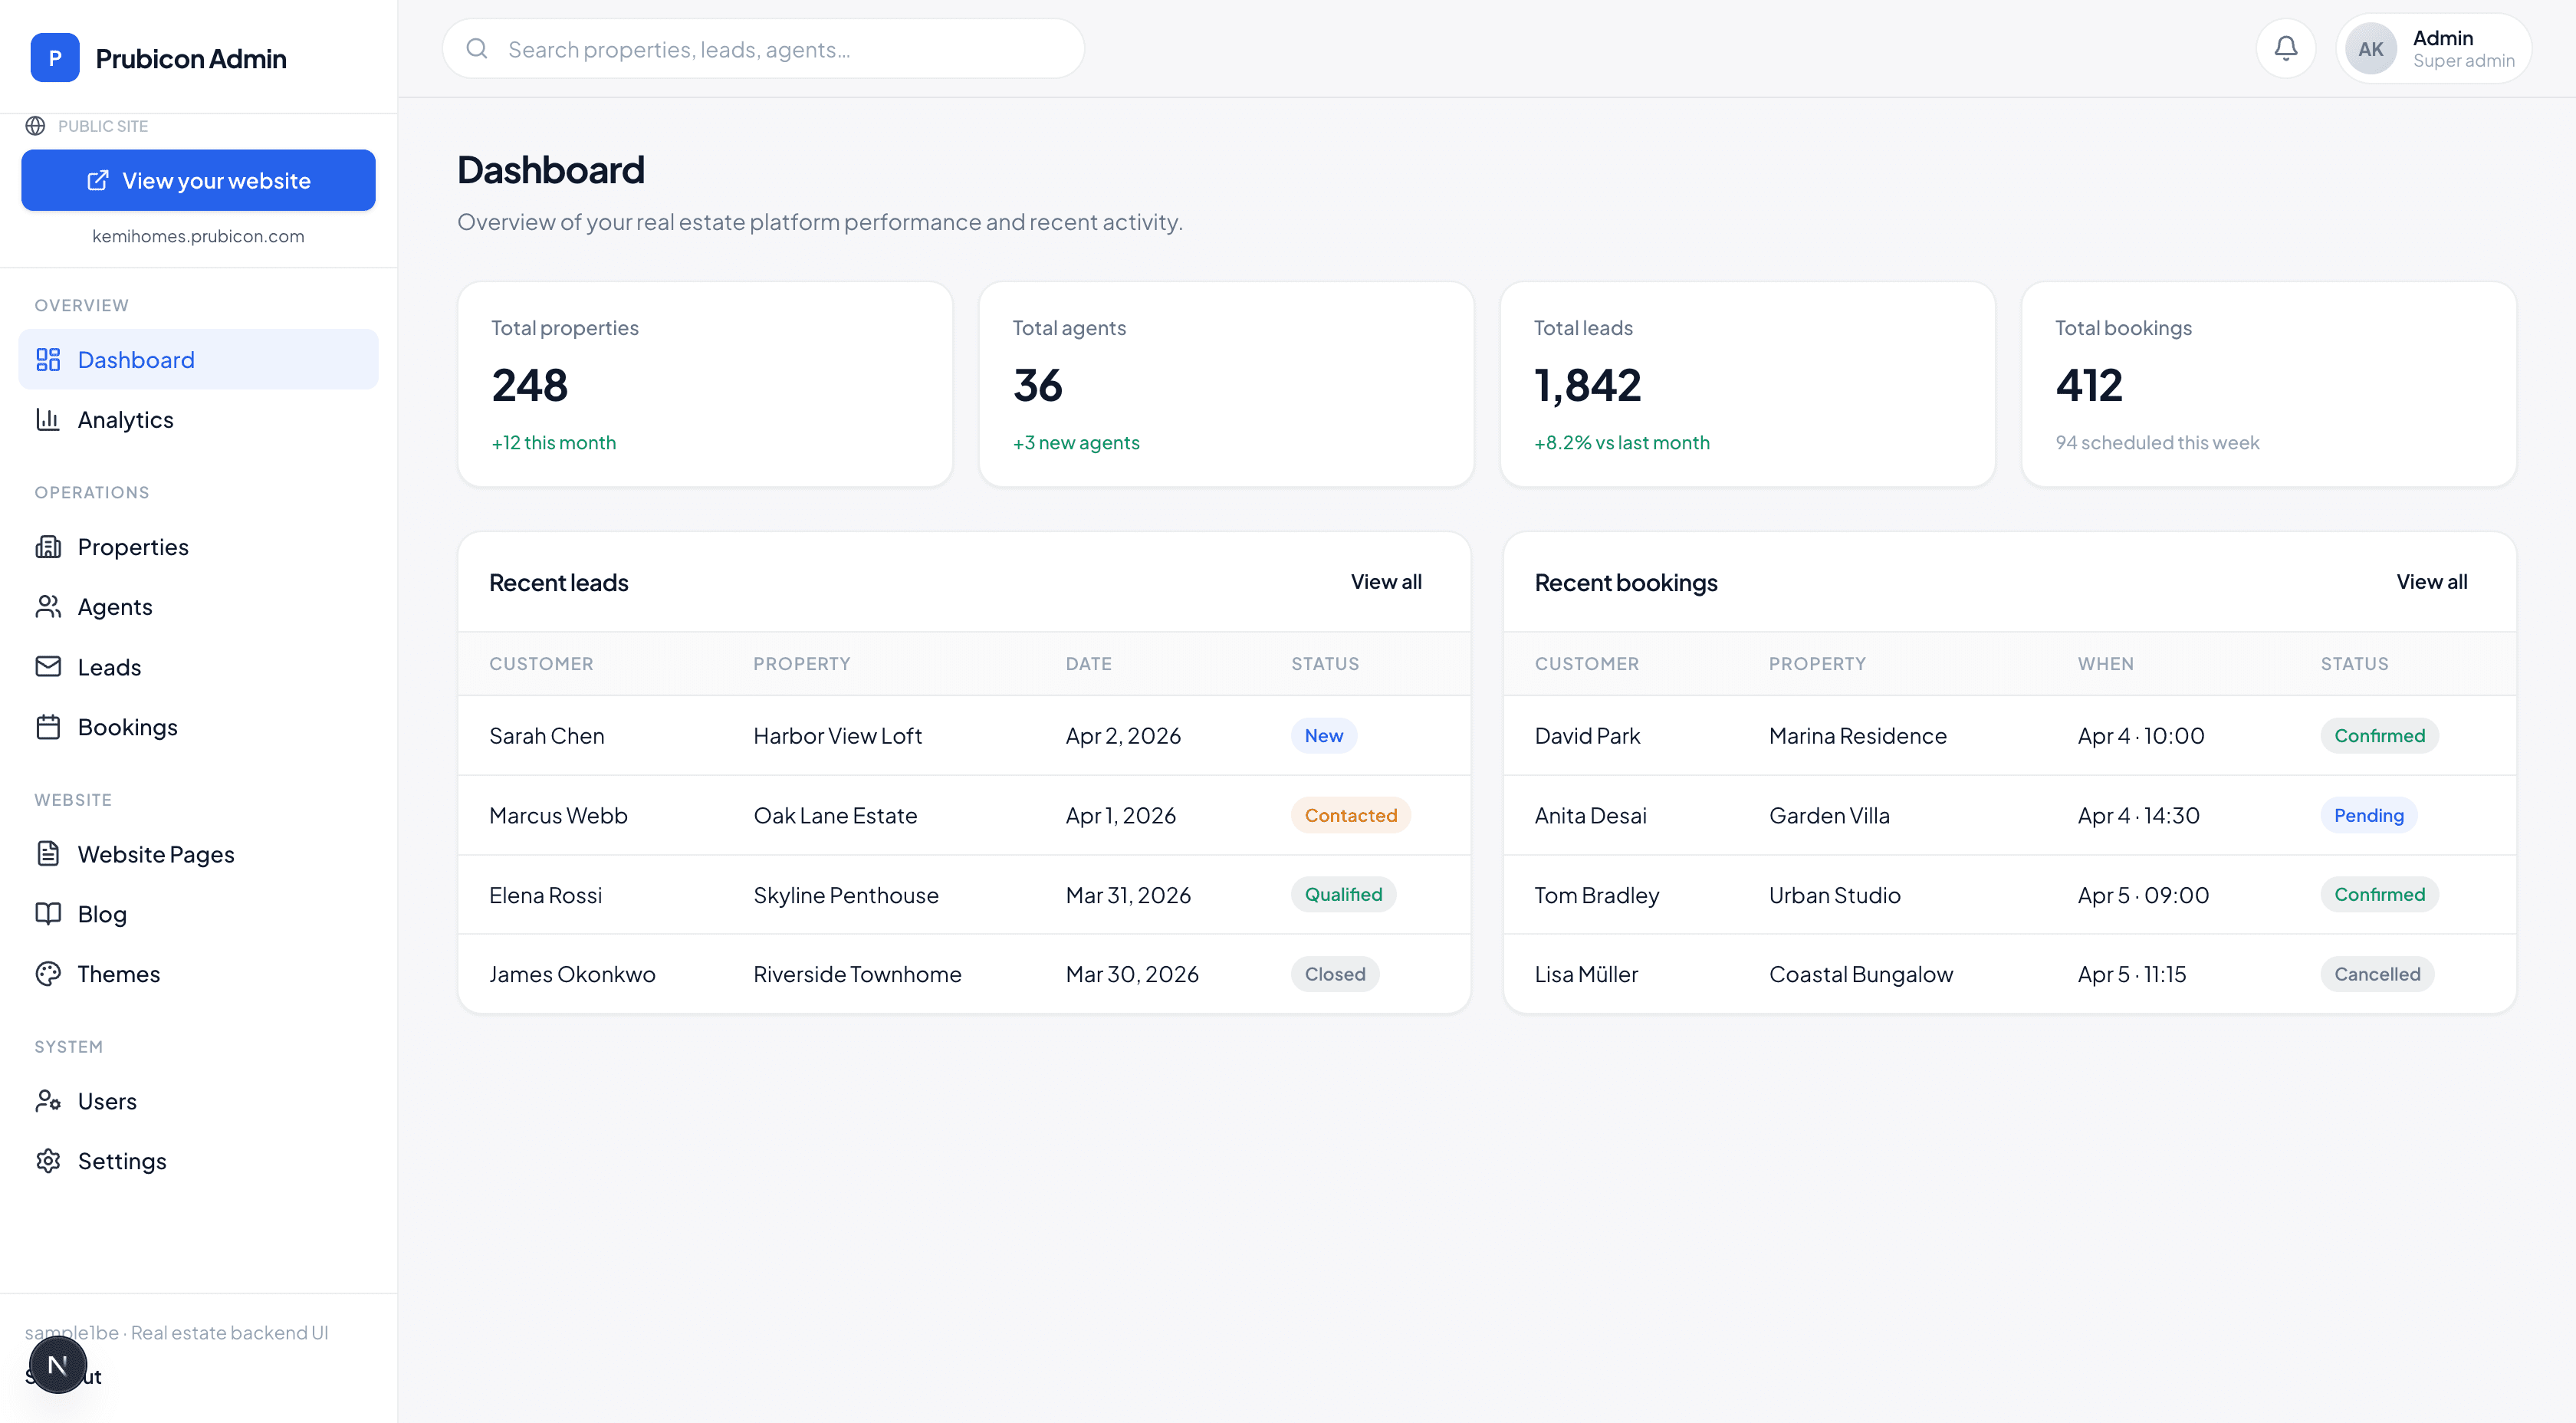The width and height of the screenshot is (2576, 1423).
Task: Click the search properties input field
Action: point(760,48)
